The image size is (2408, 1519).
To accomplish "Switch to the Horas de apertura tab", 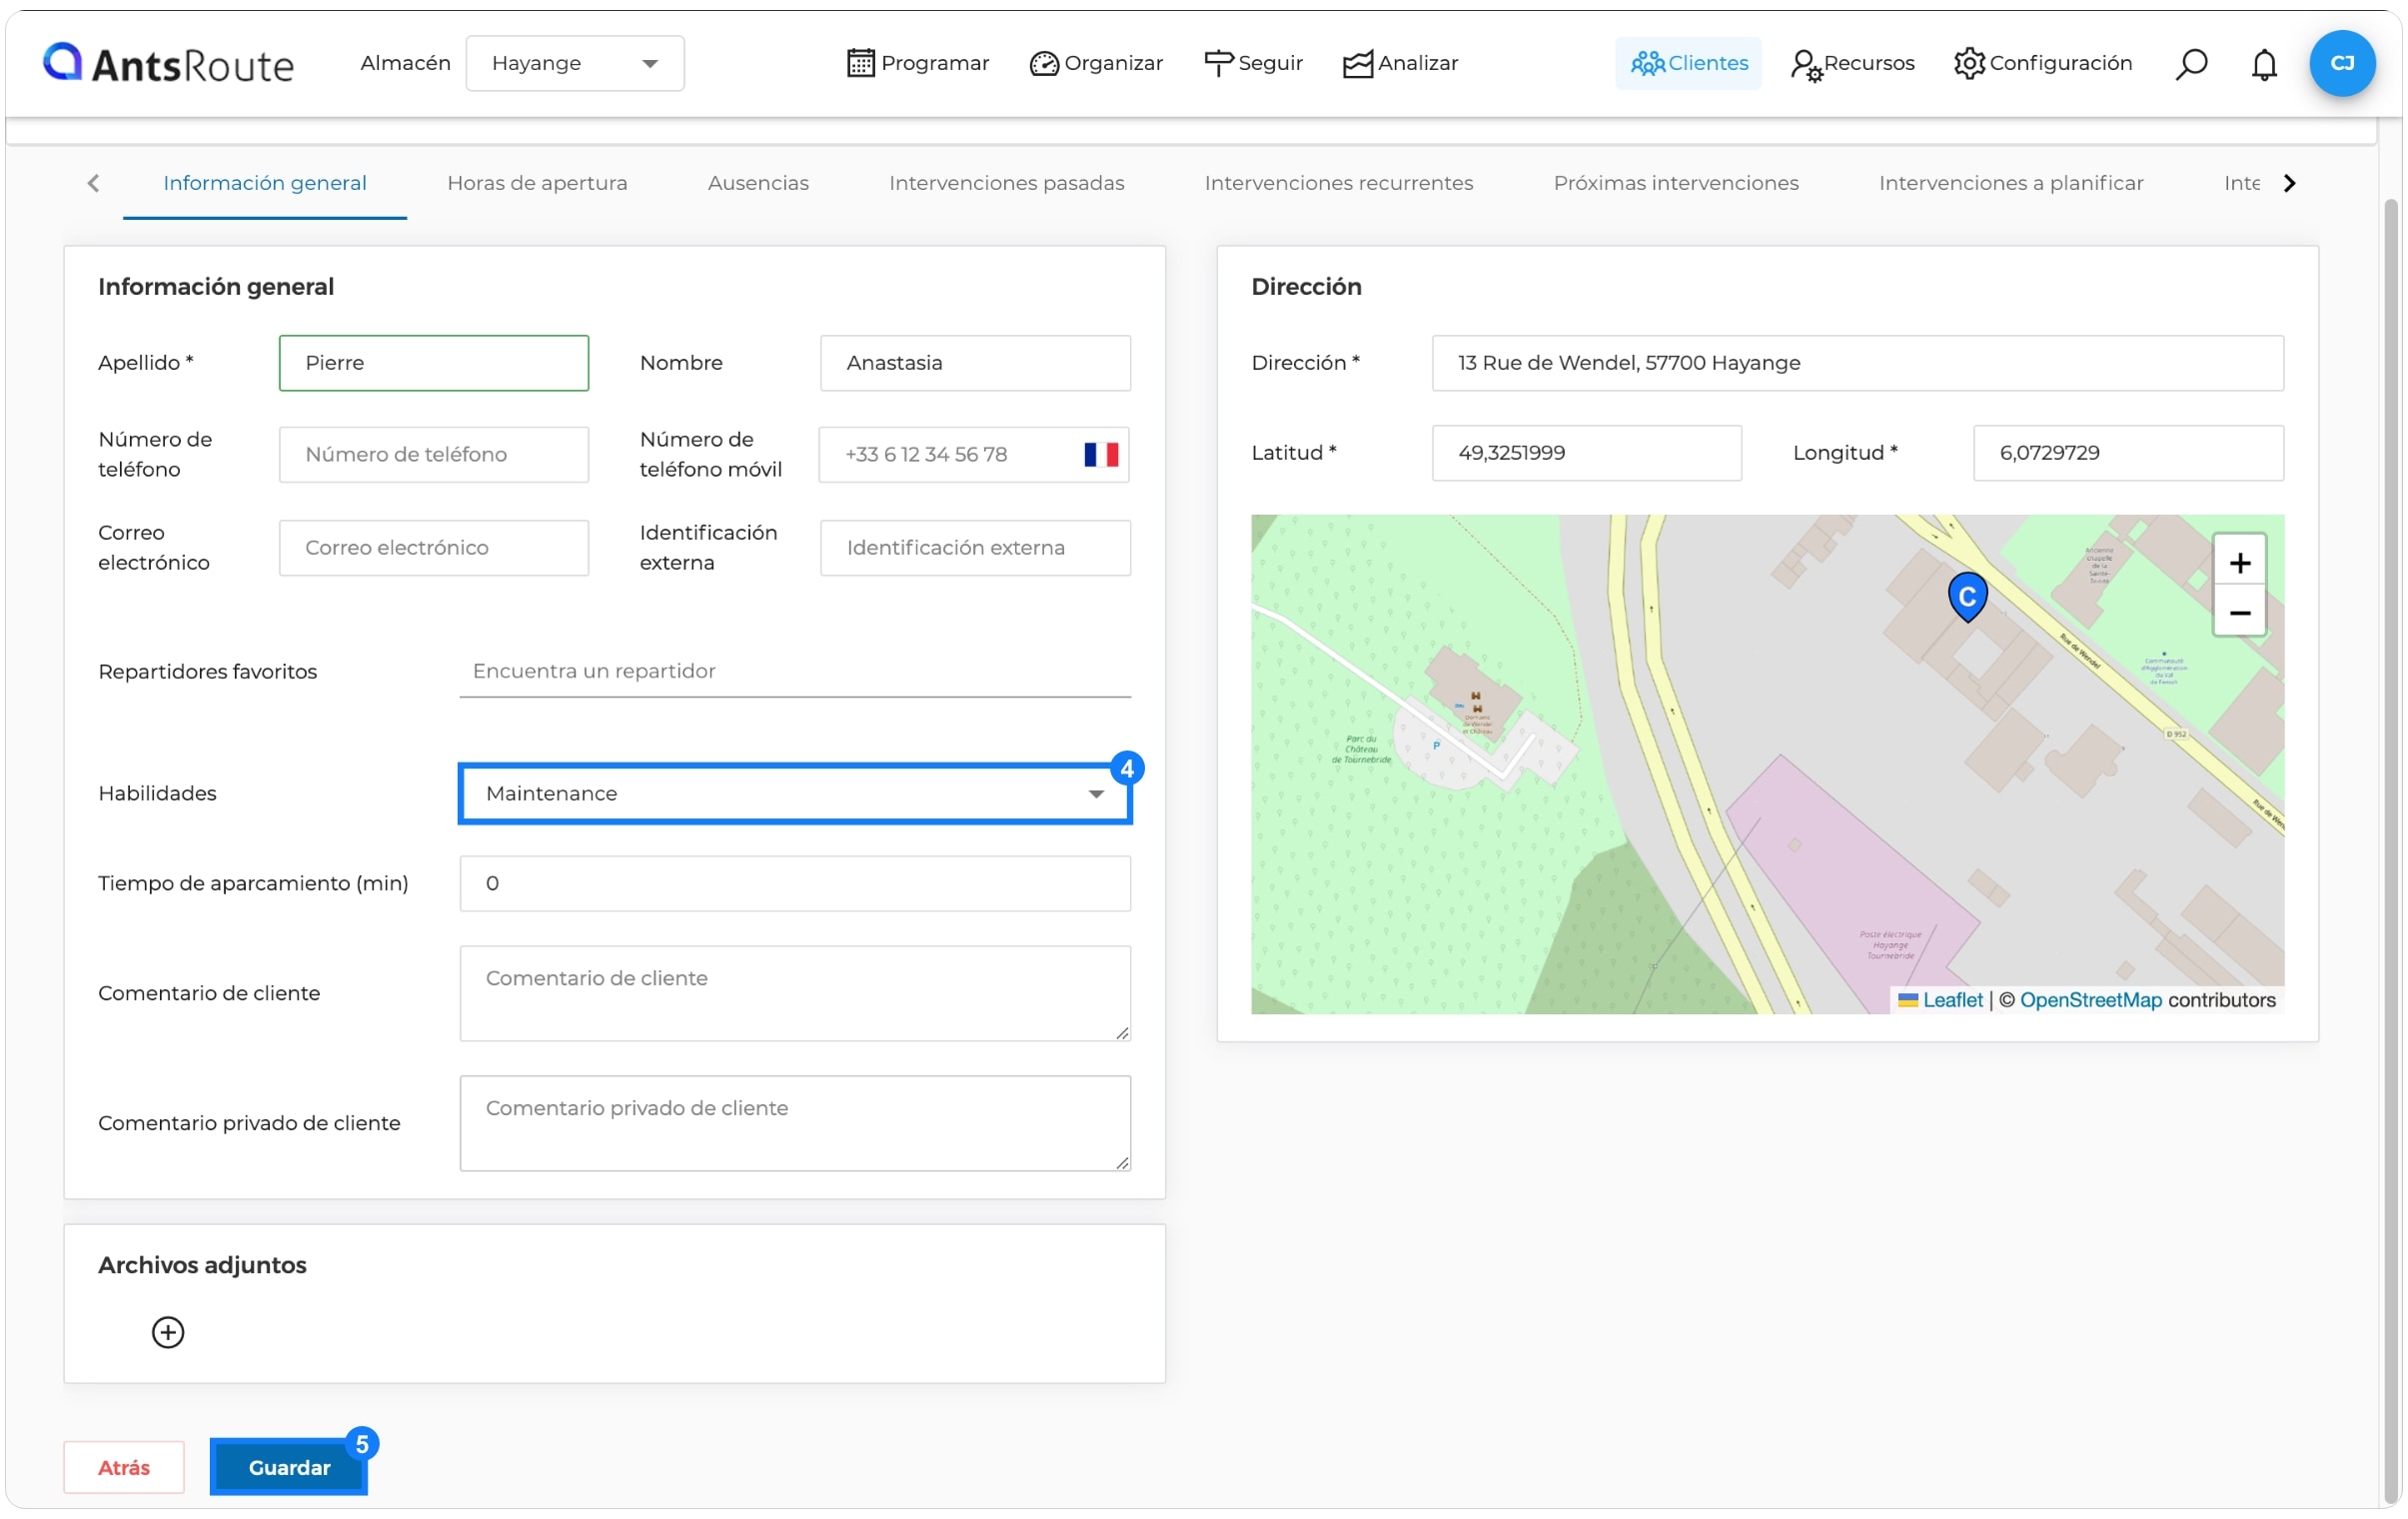I will 537,183.
